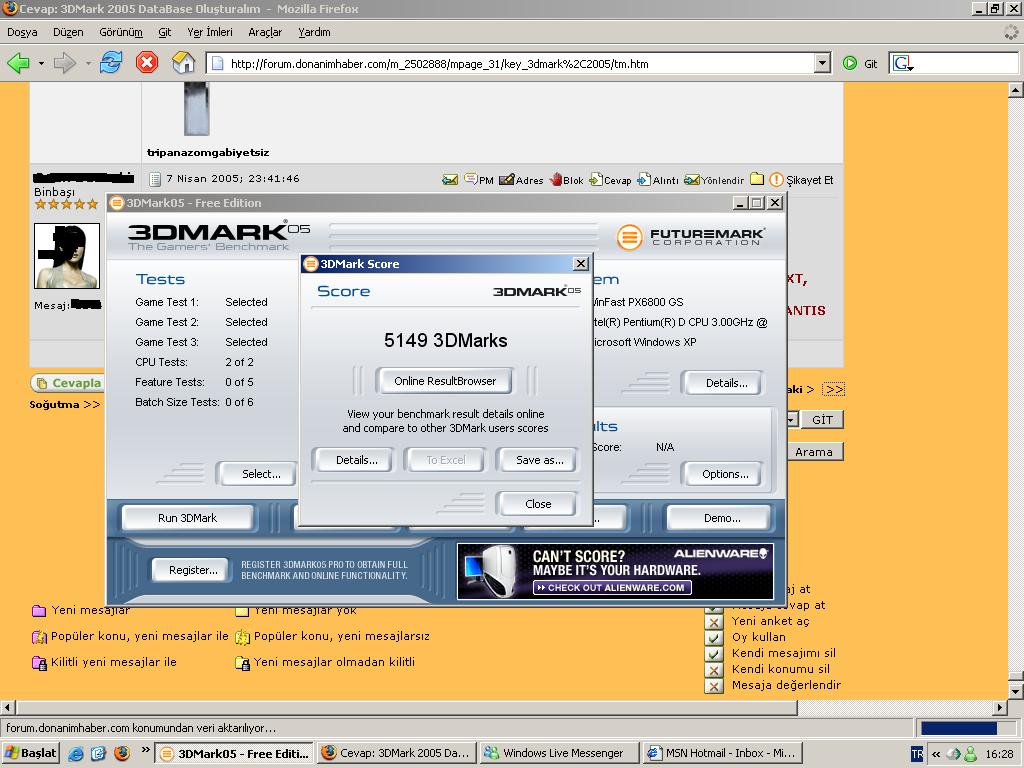Click the Kilitli yeni mesajlar ile icon
The image size is (1024, 768).
pos(39,663)
